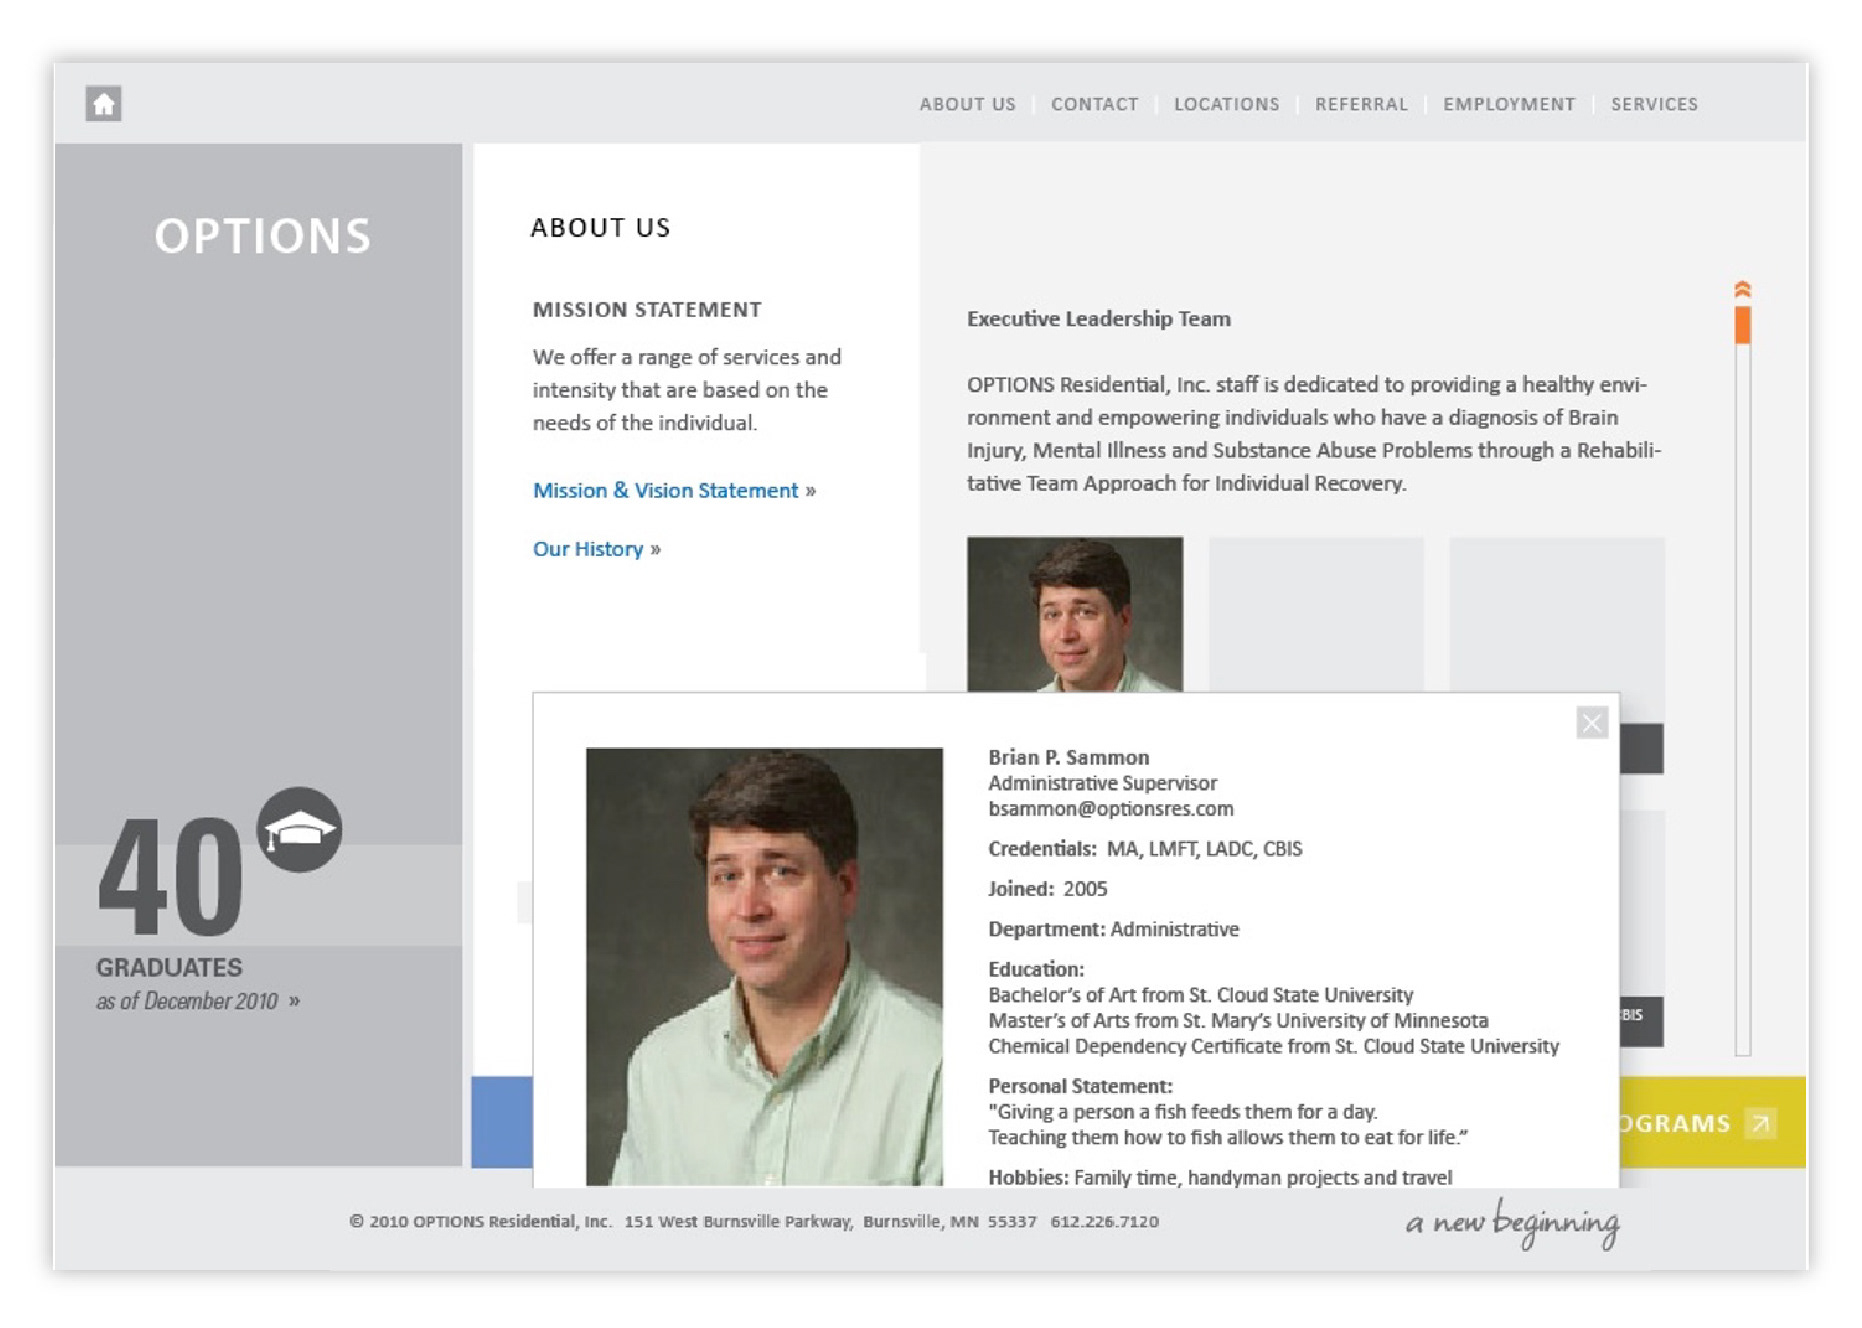The height and width of the screenshot is (1328, 1862).
Task: Close the Brian P. Sammon profile popup
Action: tap(1591, 722)
